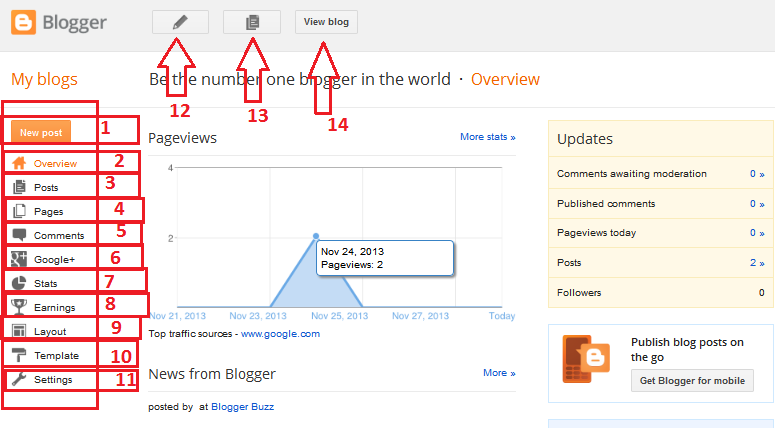
Task: Click the blog title heading
Action: point(300,79)
